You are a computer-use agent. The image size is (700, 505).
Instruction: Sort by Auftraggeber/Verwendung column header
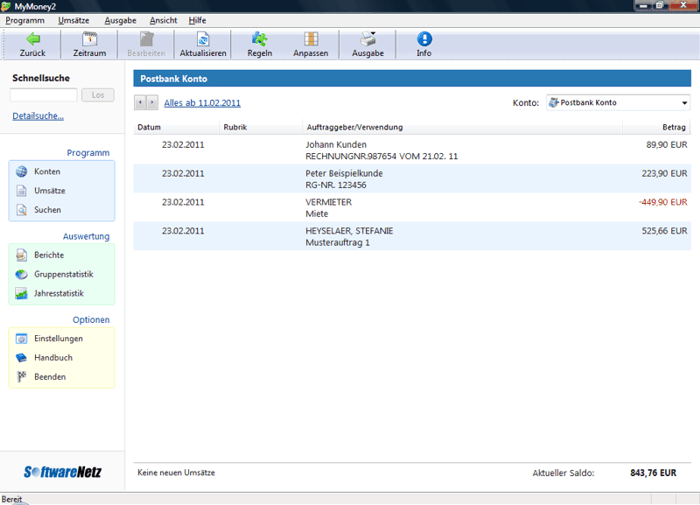(462, 127)
